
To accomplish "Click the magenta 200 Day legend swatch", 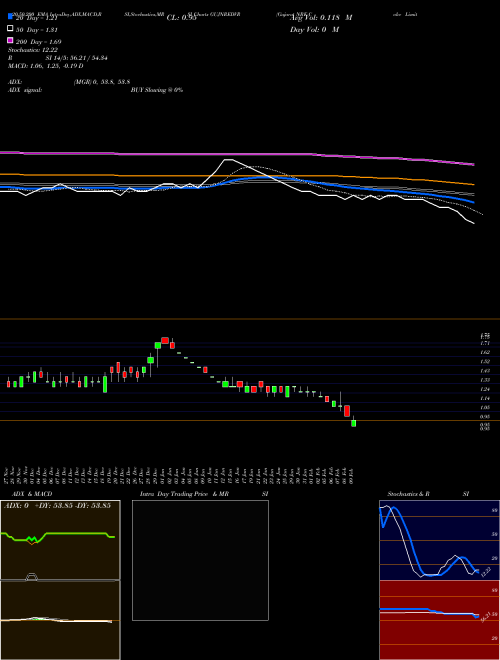I will 10,40.
